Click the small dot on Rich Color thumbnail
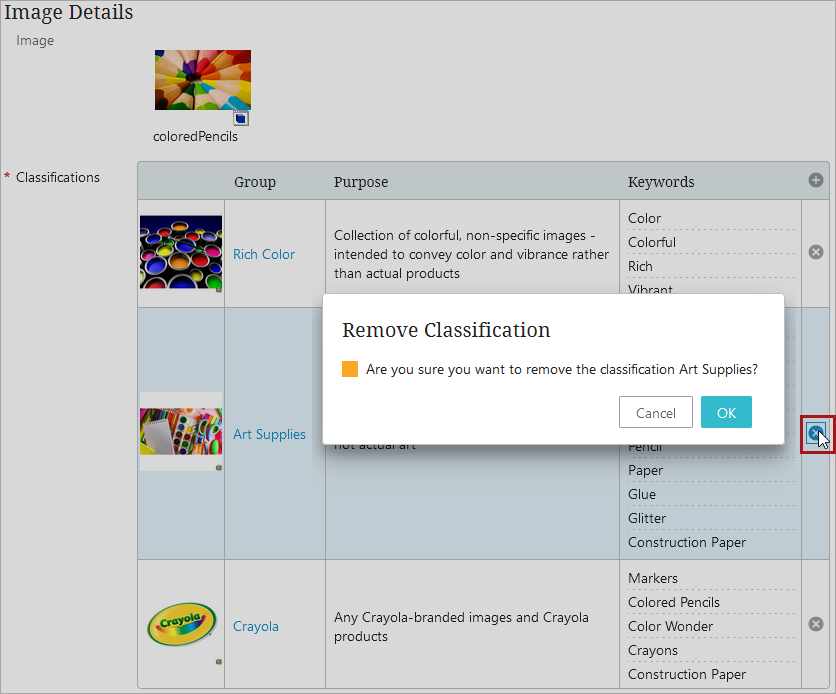The height and width of the screenshot is (694, 836). (219, 289)
